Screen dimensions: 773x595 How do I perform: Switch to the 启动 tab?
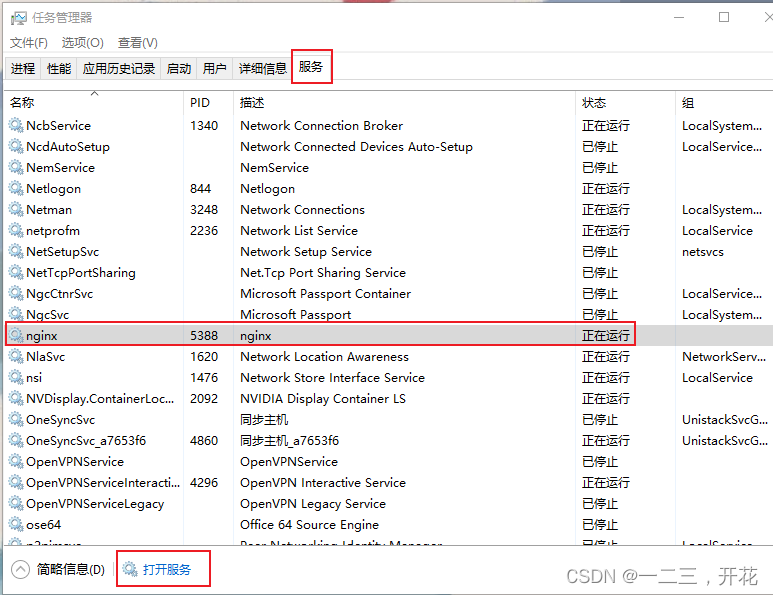click(x=178, y=68)
